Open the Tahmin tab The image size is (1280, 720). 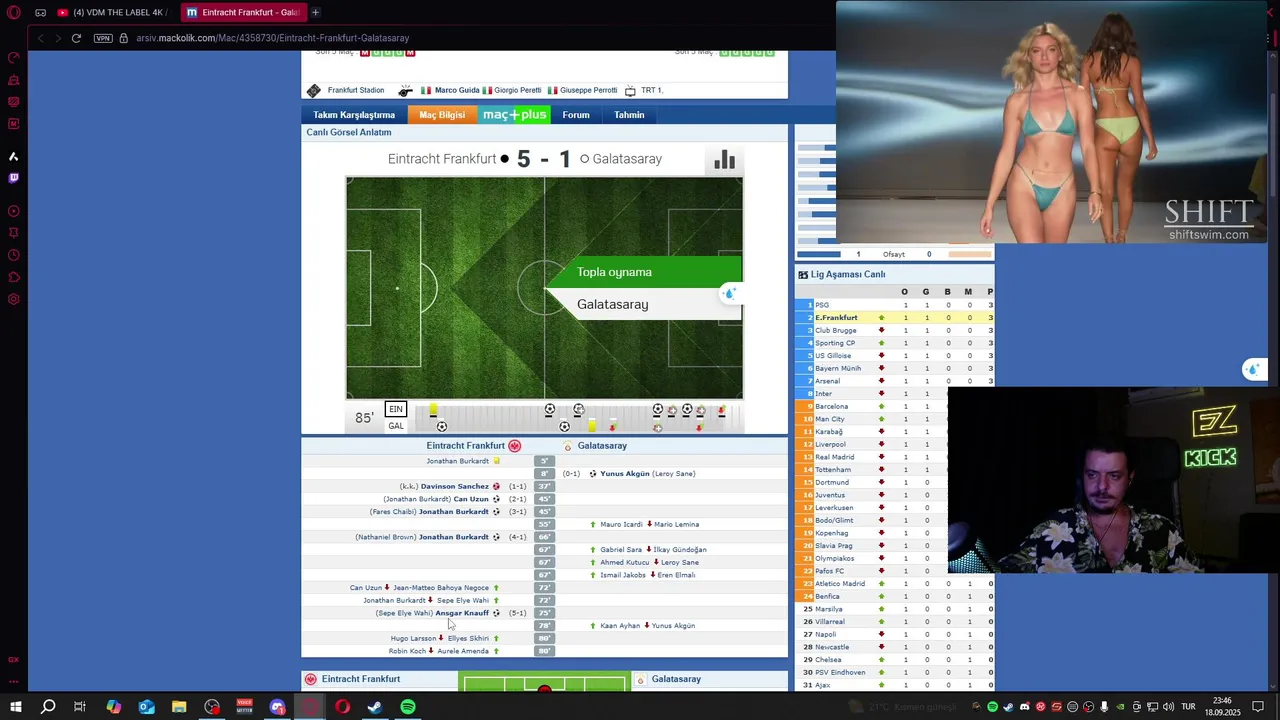point(629,115)
